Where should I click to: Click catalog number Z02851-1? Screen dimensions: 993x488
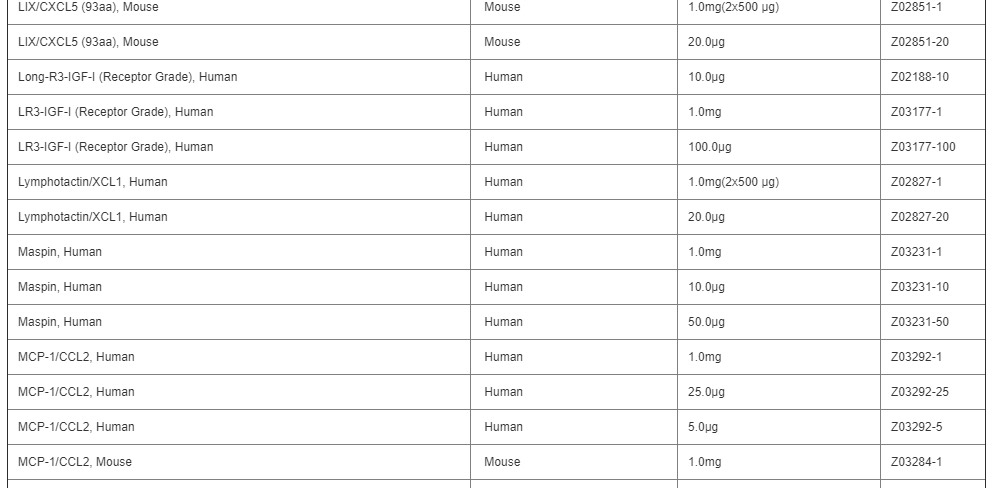tap(916, 8)
